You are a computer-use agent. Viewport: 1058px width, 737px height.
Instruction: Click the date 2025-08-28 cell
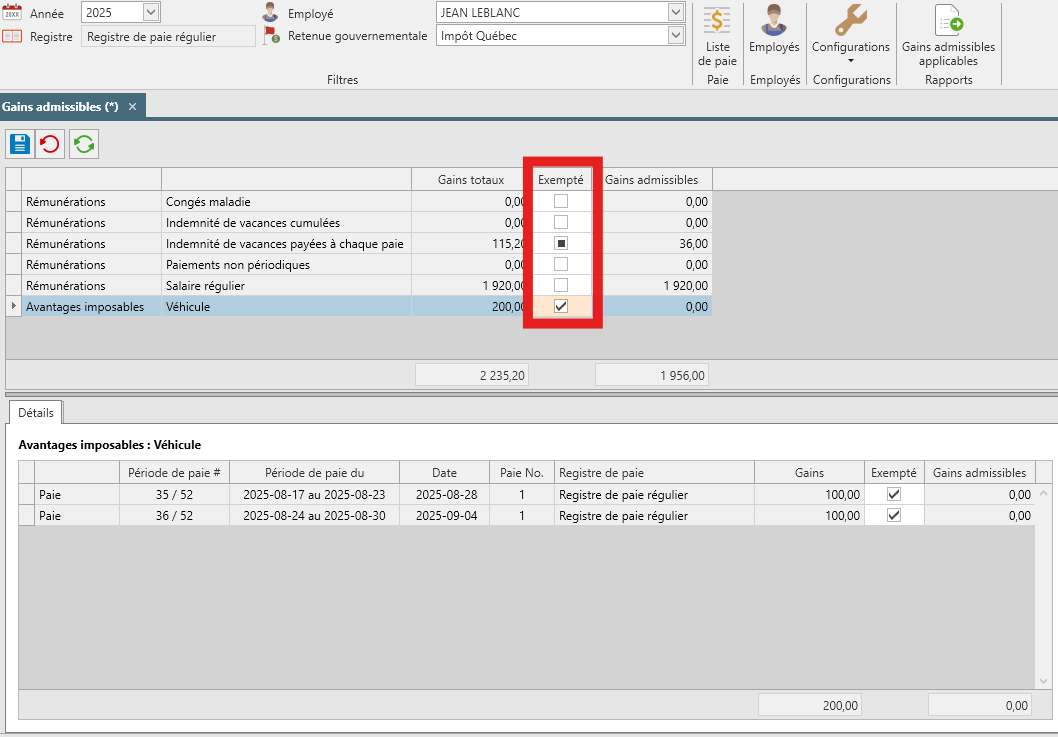point(446,494)
